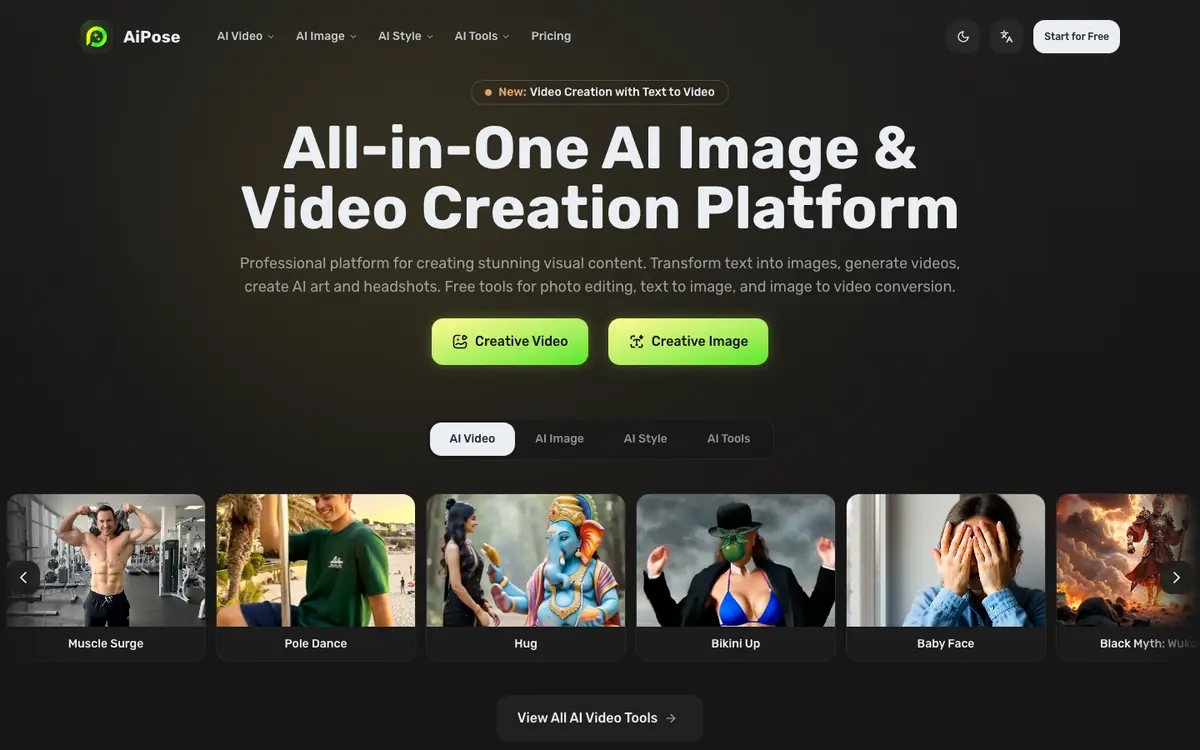1200x750 pixels.
Task: Open the Hug video effect thumbnail
Action: (526, 560)
